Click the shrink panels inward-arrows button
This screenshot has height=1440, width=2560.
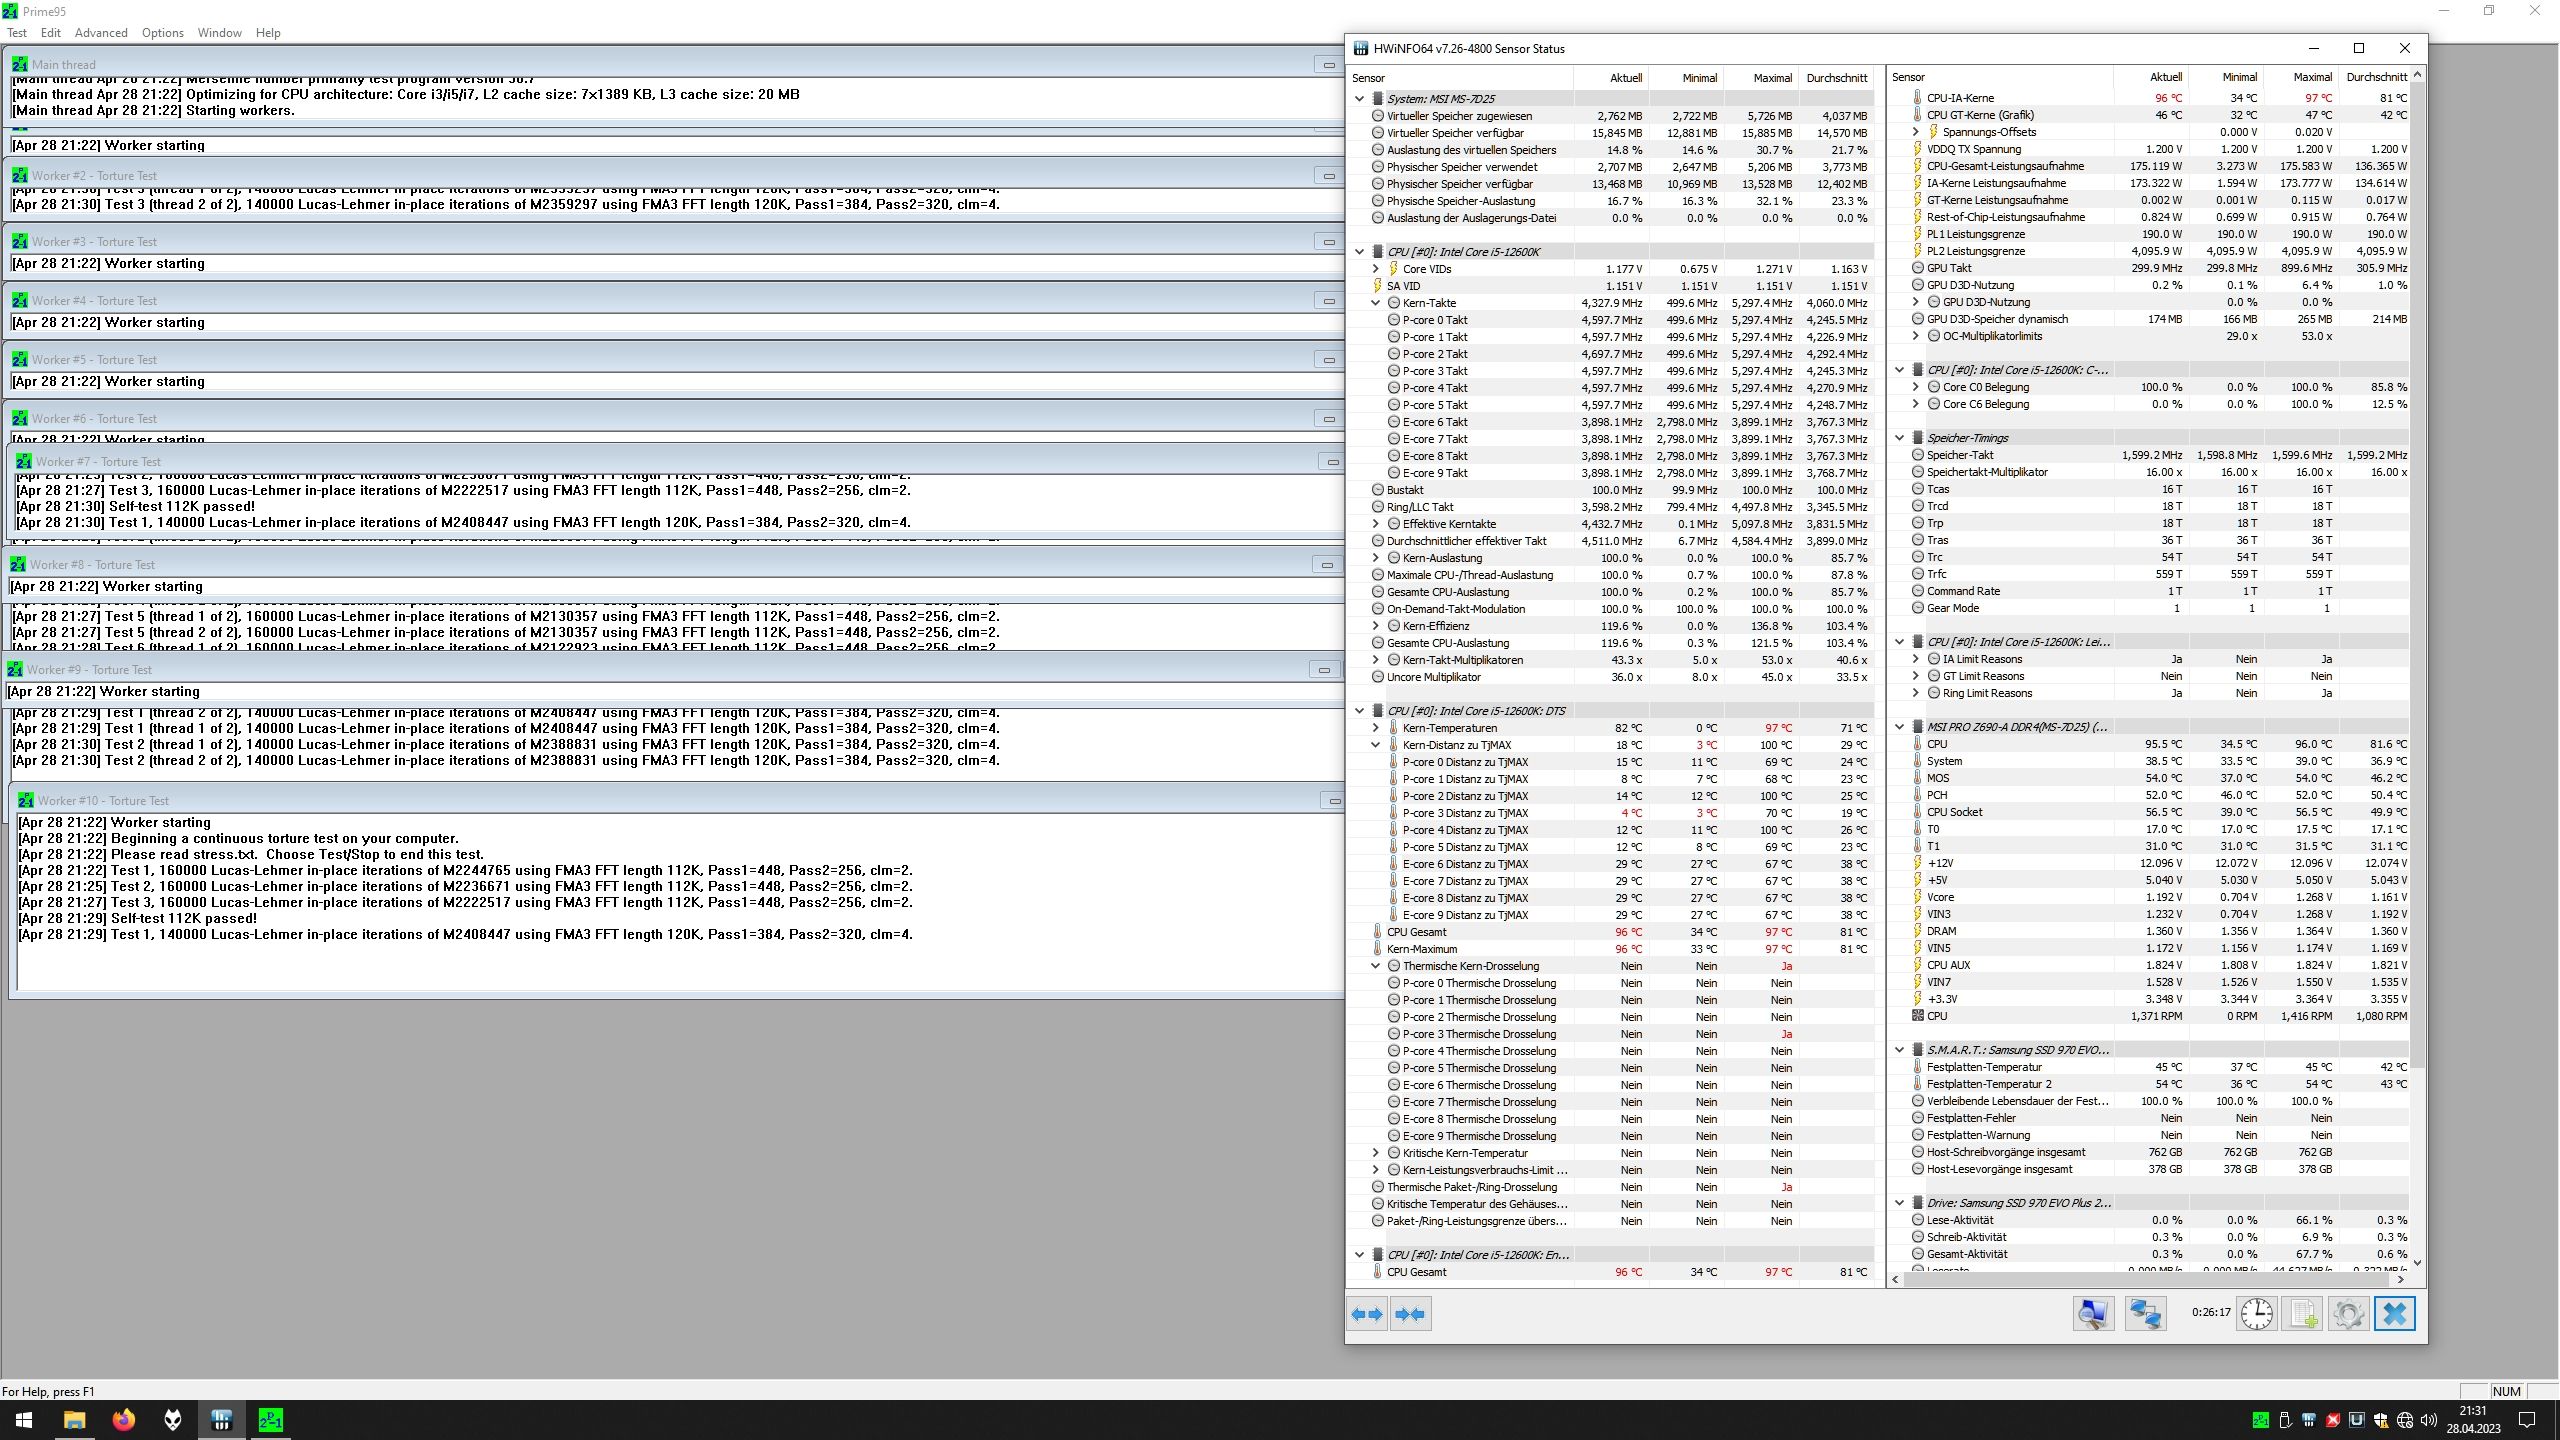click(1410, 1314)
